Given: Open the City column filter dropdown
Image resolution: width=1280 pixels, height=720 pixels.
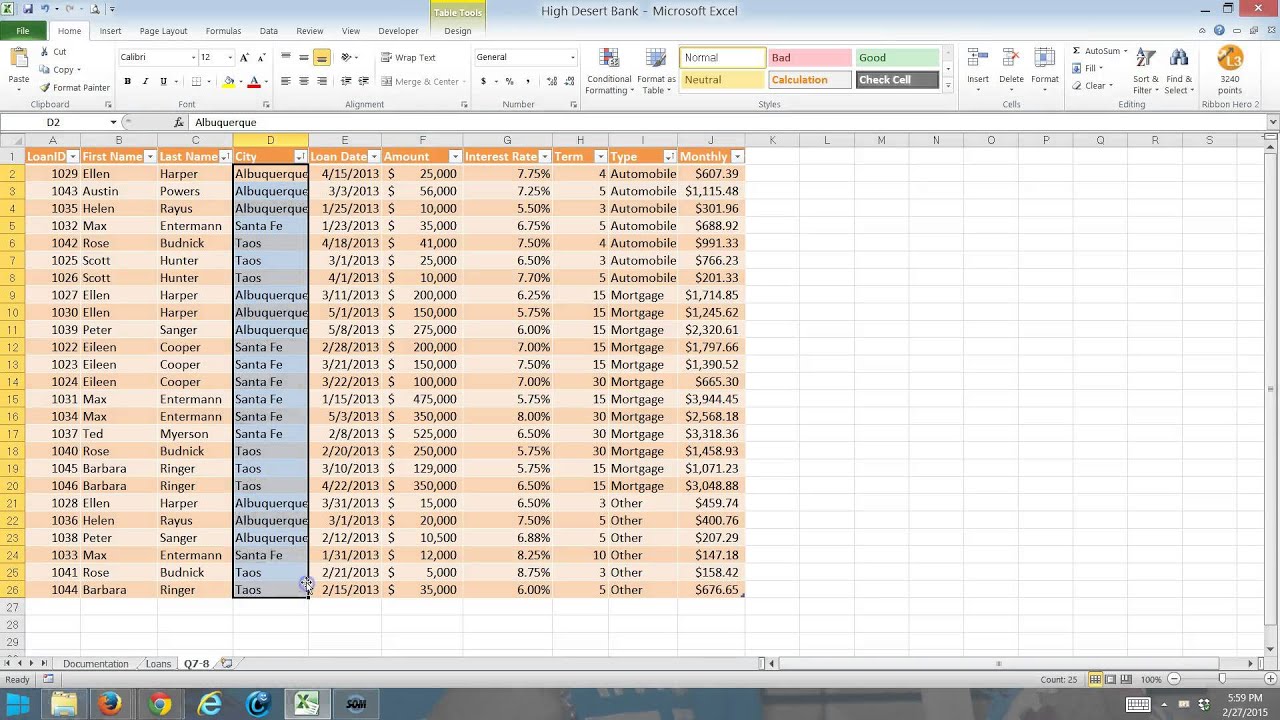Looking at the screenshot, I should [300, 157].
